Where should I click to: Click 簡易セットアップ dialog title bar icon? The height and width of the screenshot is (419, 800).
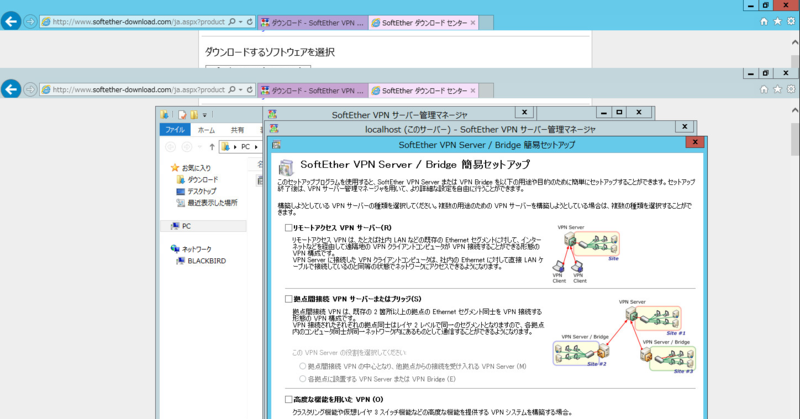point(276,145)
